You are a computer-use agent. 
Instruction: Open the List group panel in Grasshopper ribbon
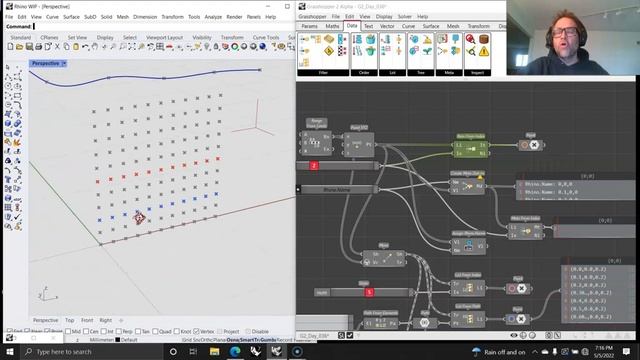point(392,73)
